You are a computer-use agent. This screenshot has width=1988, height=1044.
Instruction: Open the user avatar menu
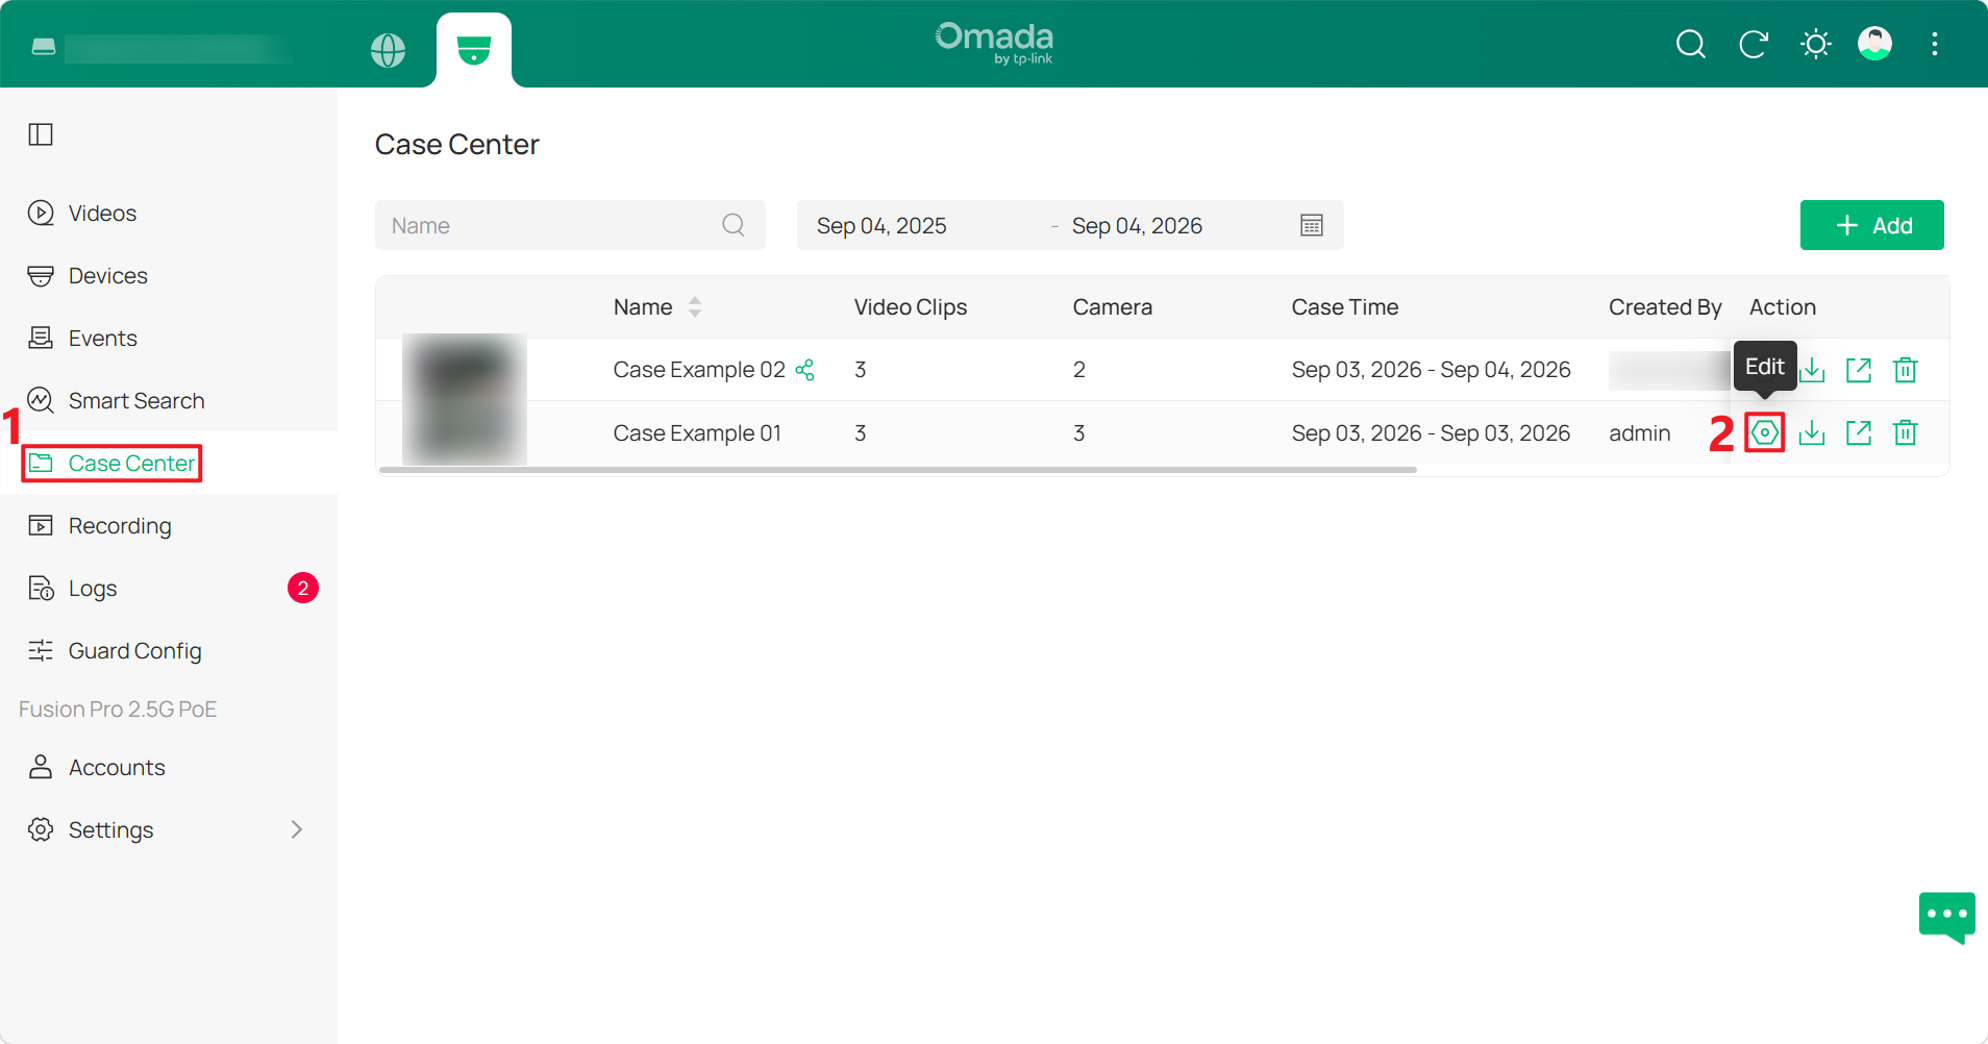(1875, 44)
